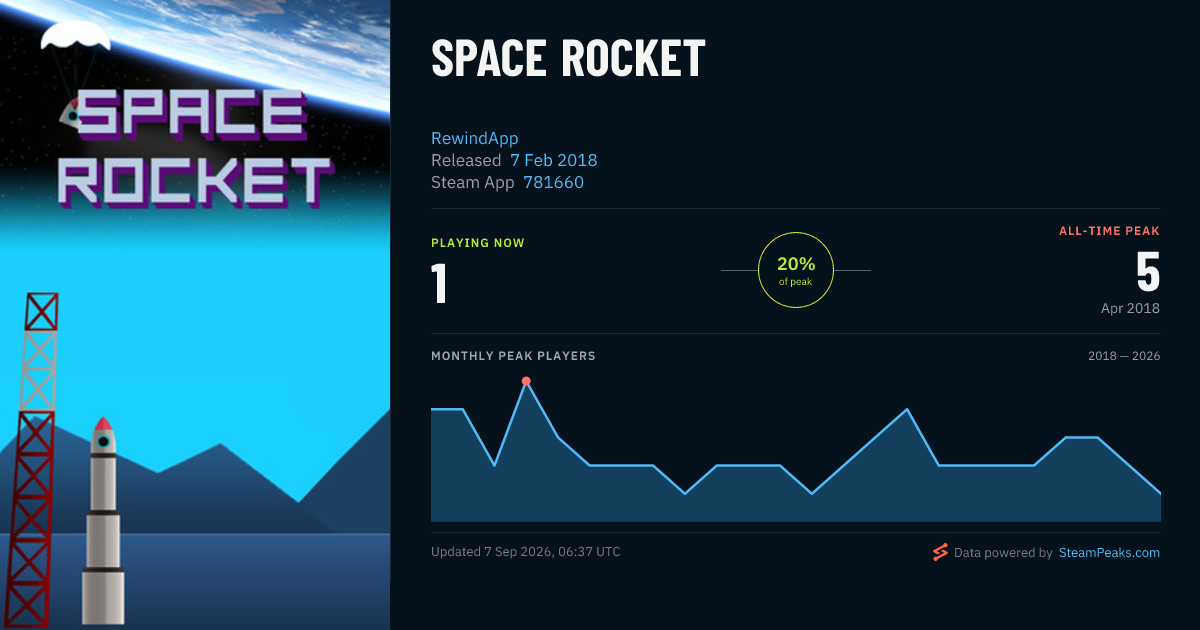Click the All-Time Peak value 5

(x=1148, y=271)
